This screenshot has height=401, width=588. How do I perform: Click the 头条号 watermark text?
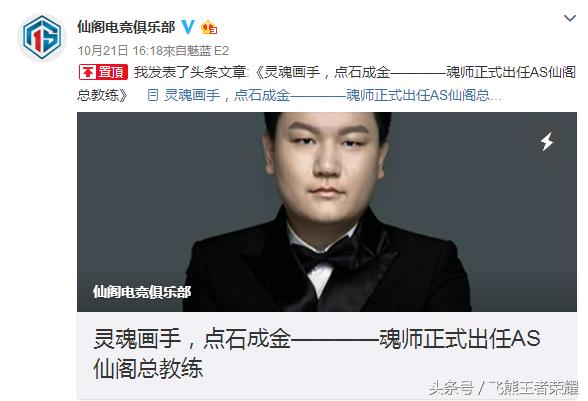point(451,388)
